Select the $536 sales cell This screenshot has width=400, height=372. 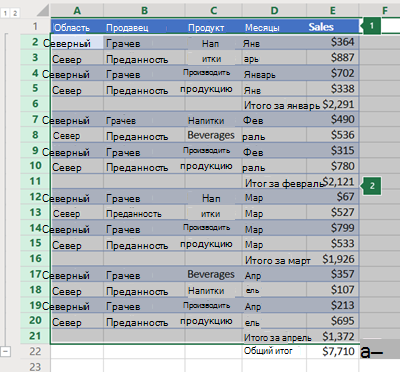tap(333, 135)
